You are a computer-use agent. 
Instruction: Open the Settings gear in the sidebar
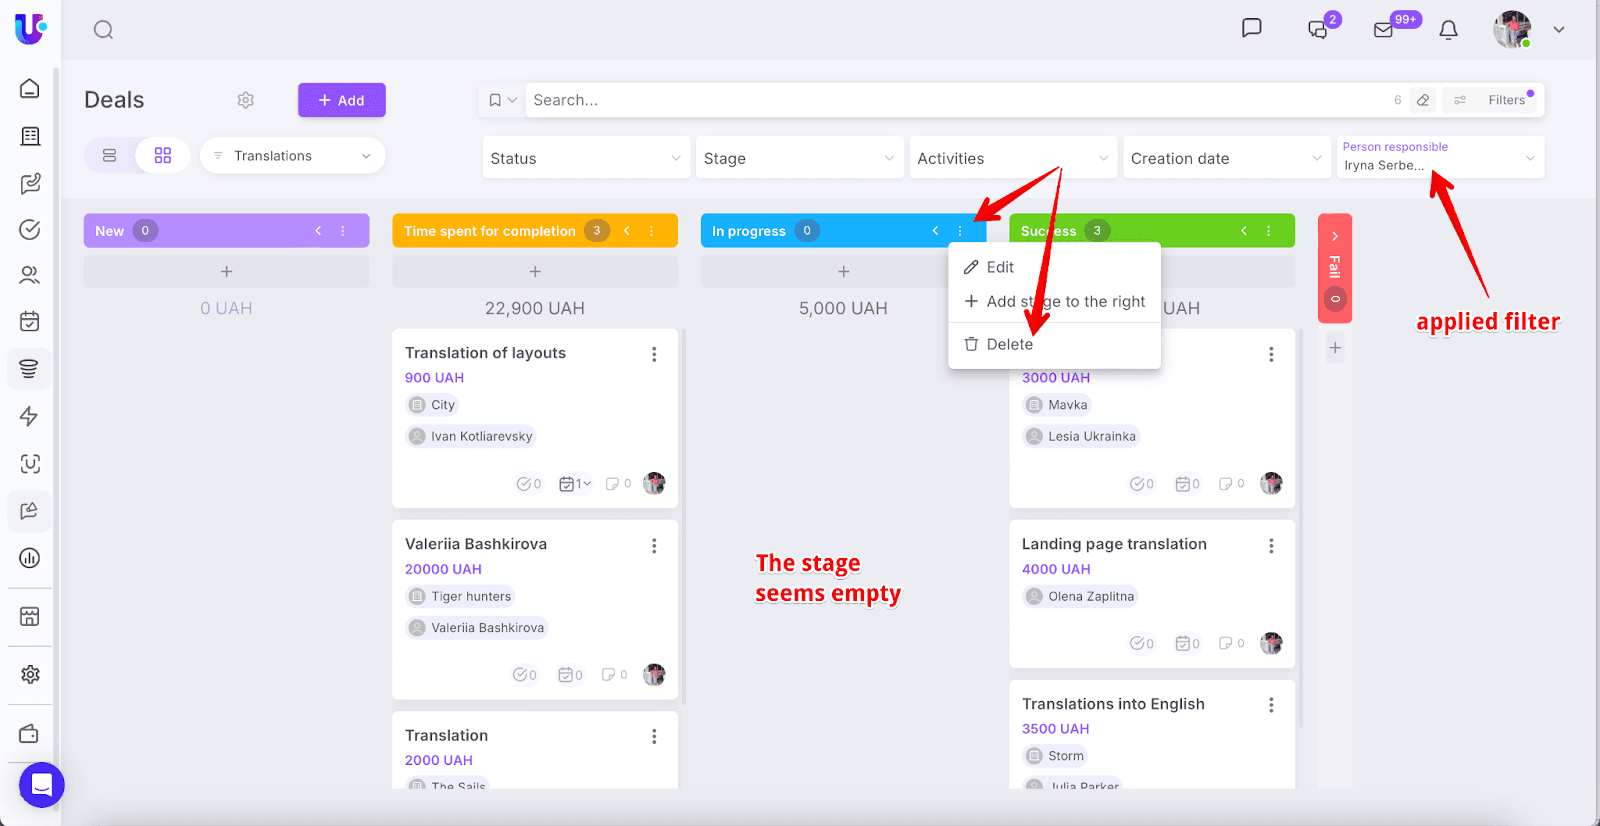point(30,674)
